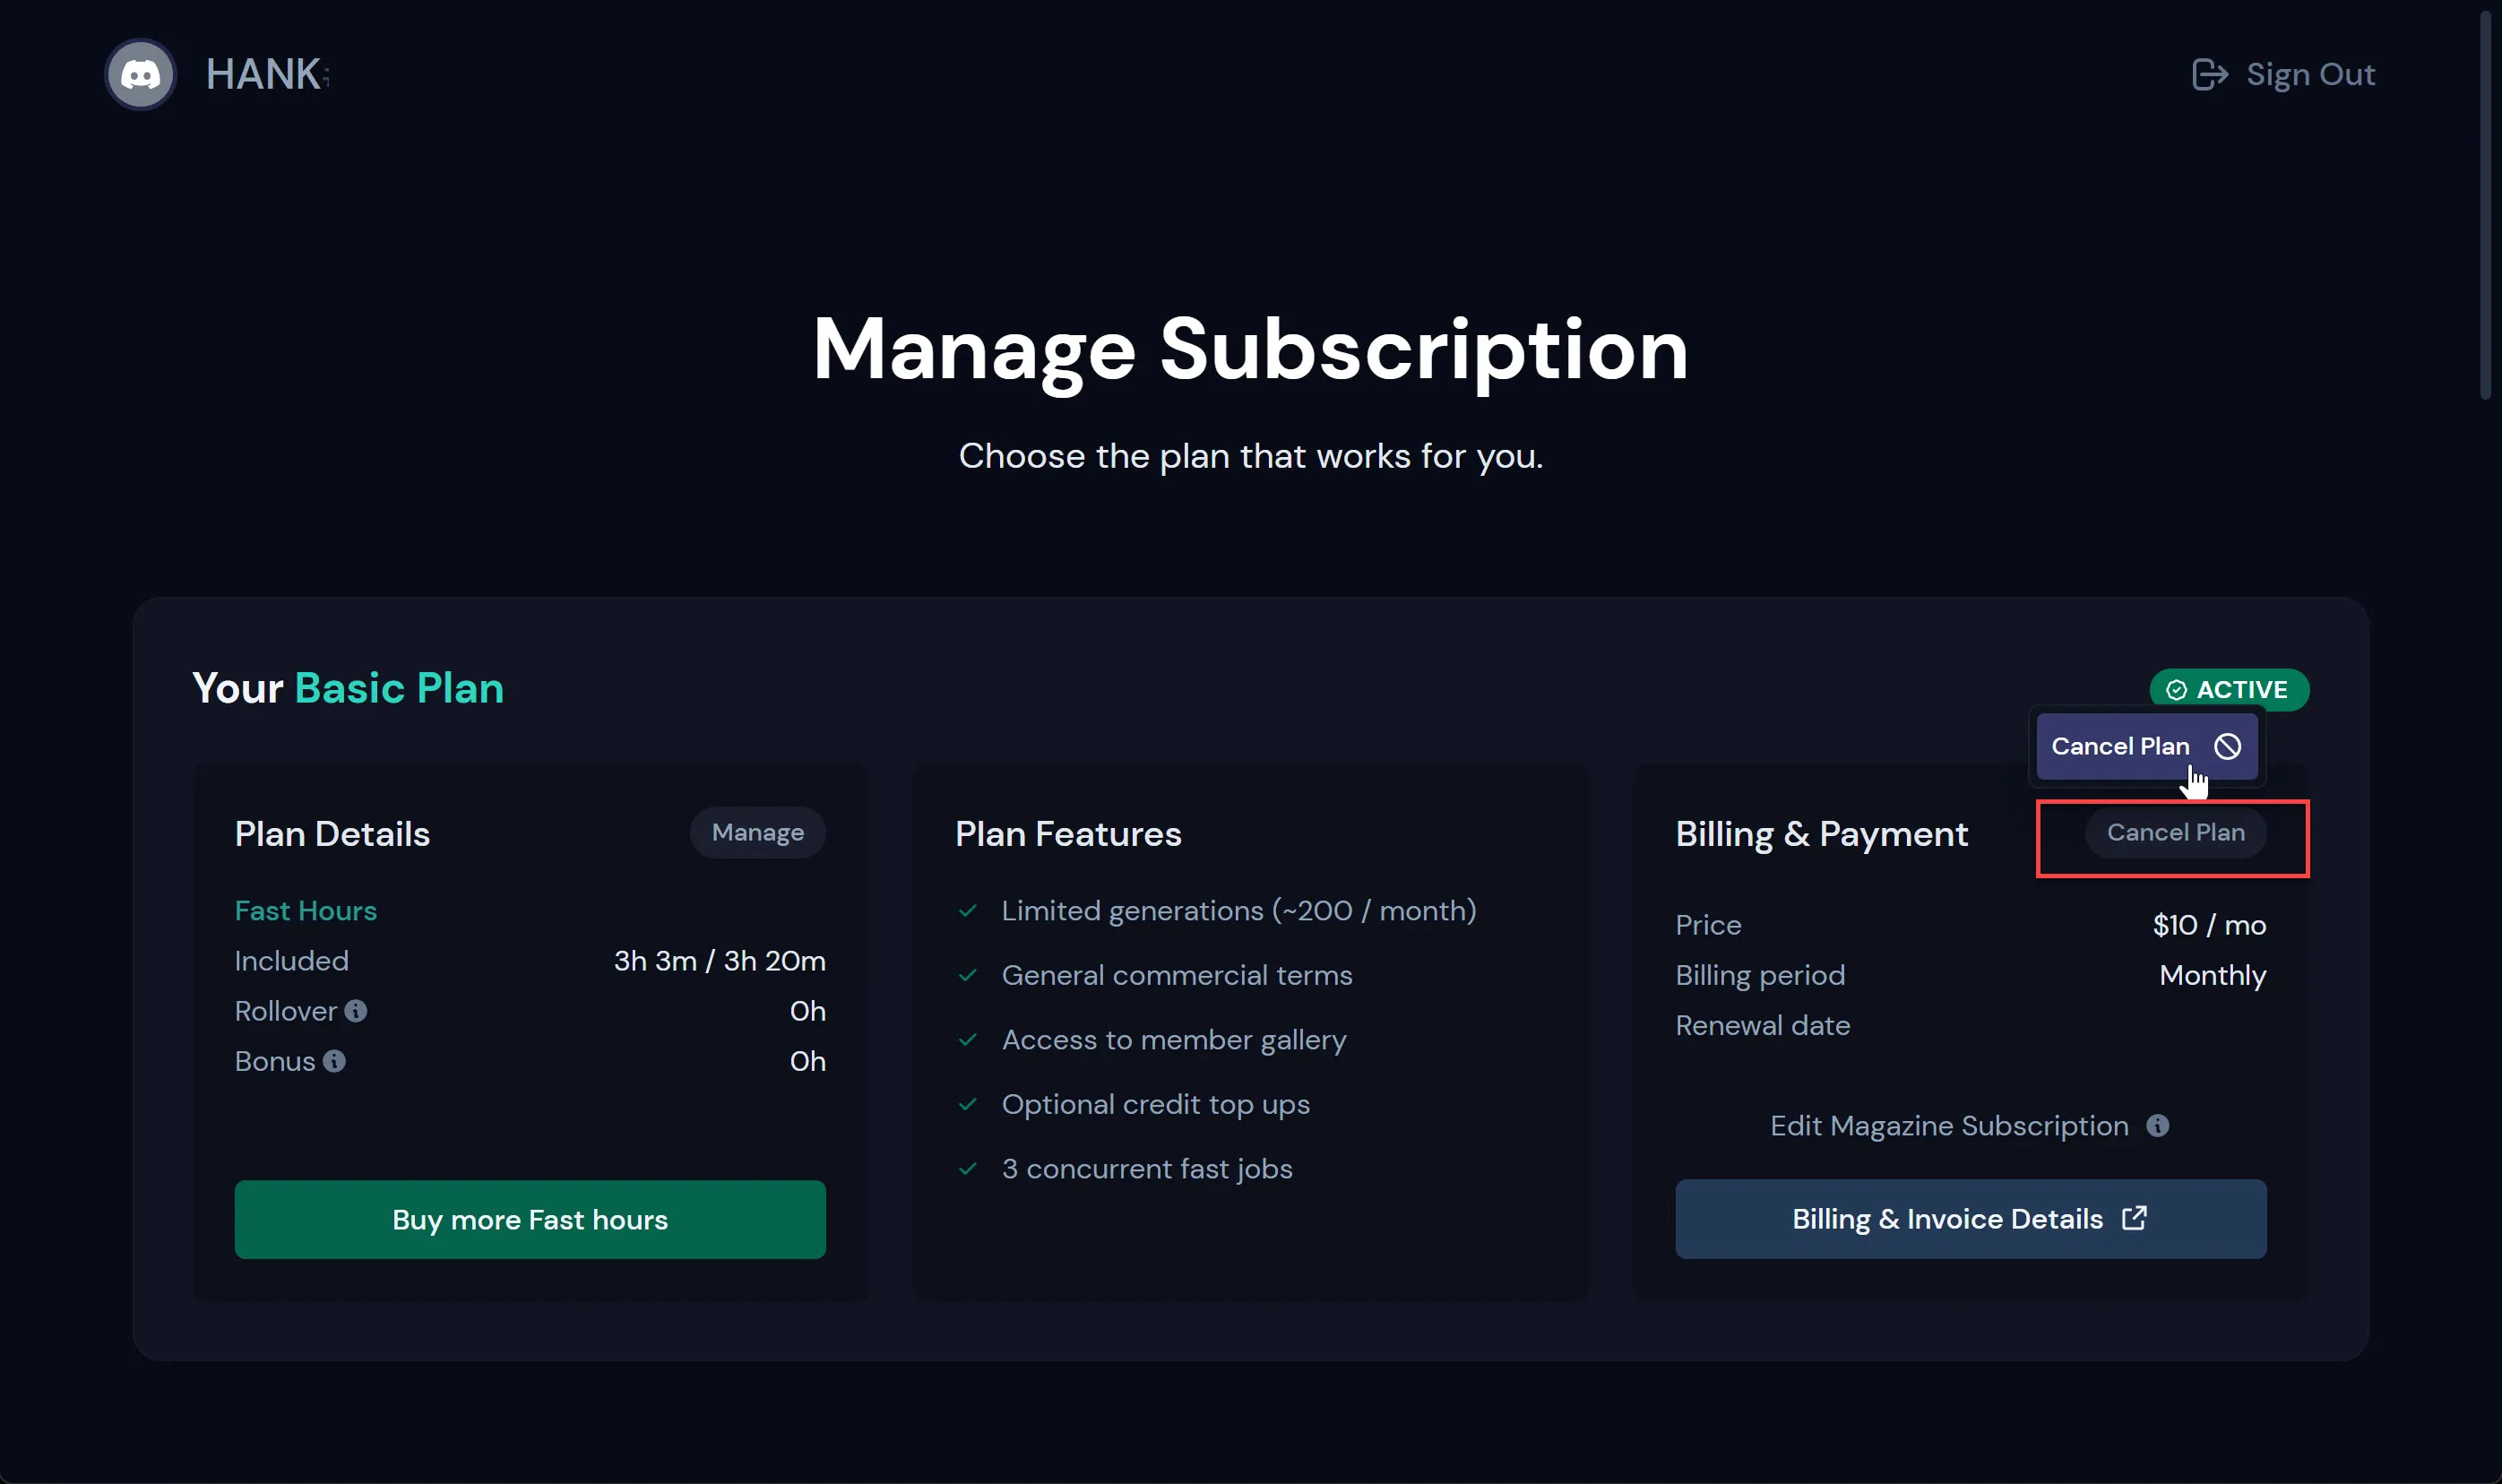Click the ACTIVE badge checkmark icon
The image size is (2502, 1484).
tap(2176, 690)
